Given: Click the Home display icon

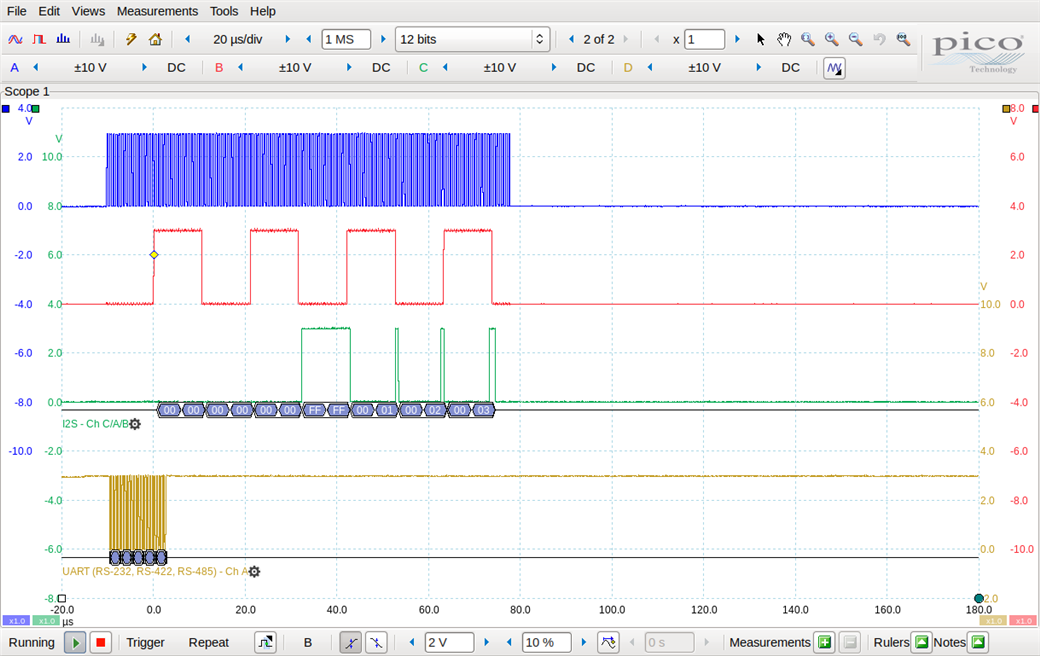Looking at the screenshot, I should (x=155, y=39).
